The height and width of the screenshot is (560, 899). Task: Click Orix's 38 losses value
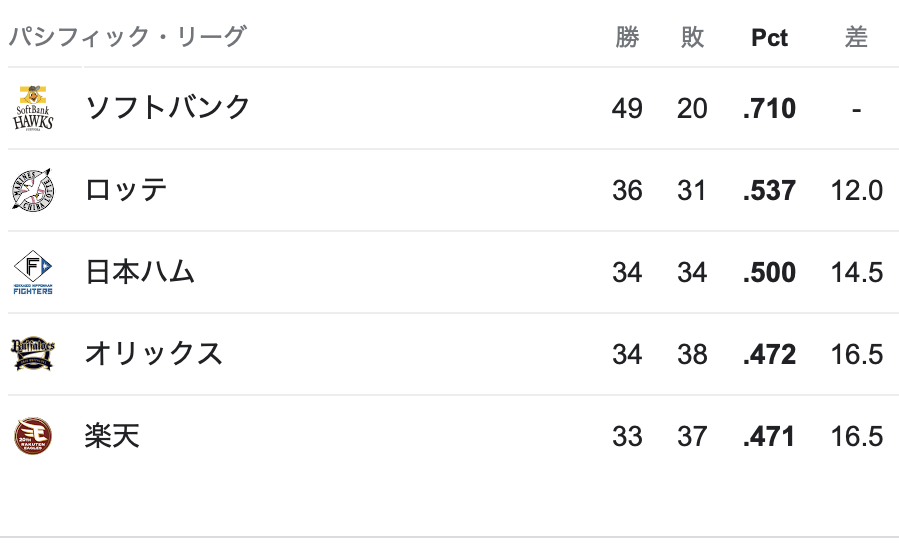pyautogui.click(x=692, y=354)
